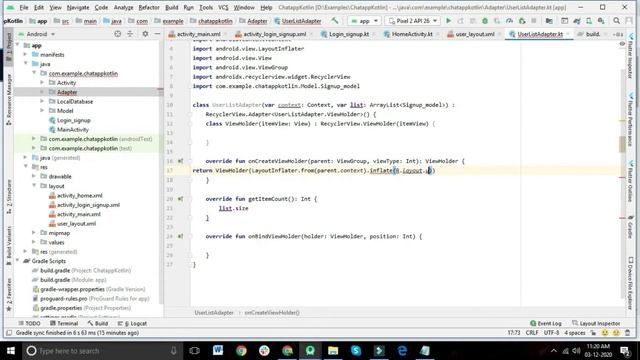The width and height of the screenshot is (640, 360).
Task: Hide the Project panel using the minus icon
Action: [158, 34]
